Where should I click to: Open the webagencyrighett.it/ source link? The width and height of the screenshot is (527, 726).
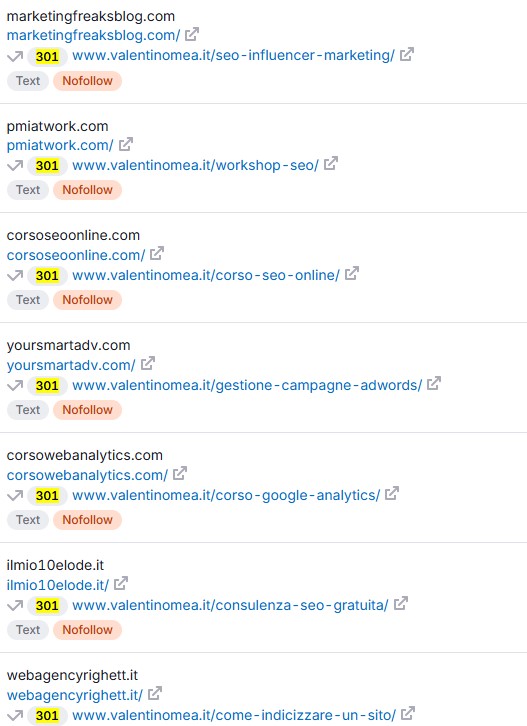75,695
